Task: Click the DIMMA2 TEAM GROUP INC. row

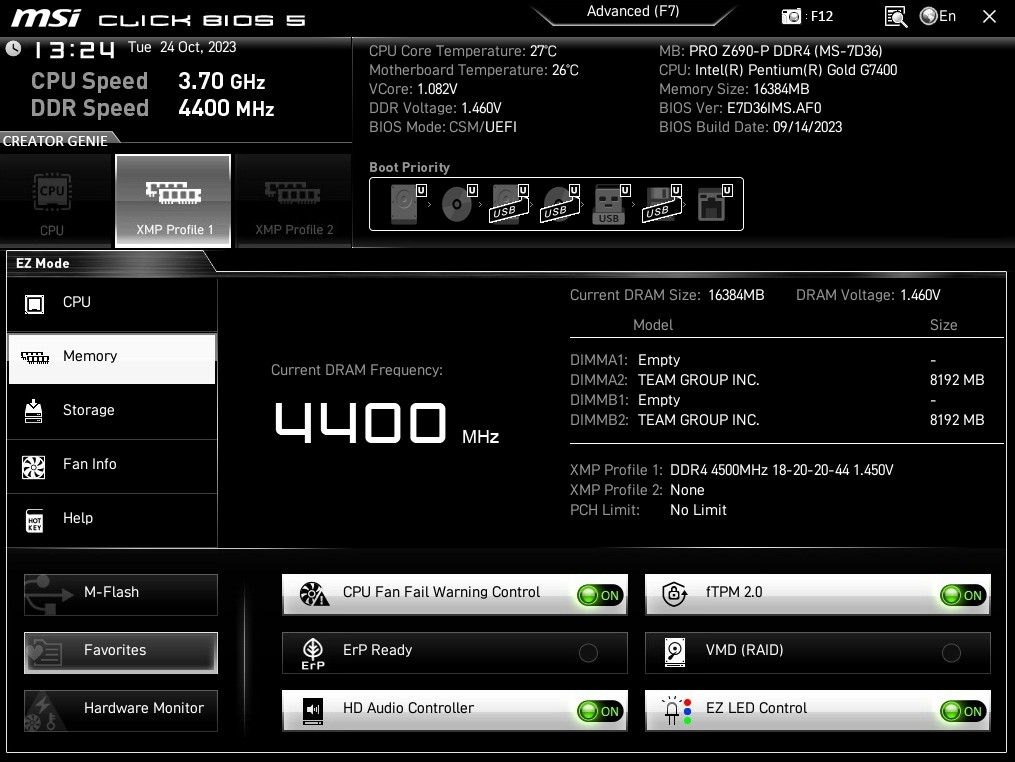Action: tap(777, 380)
